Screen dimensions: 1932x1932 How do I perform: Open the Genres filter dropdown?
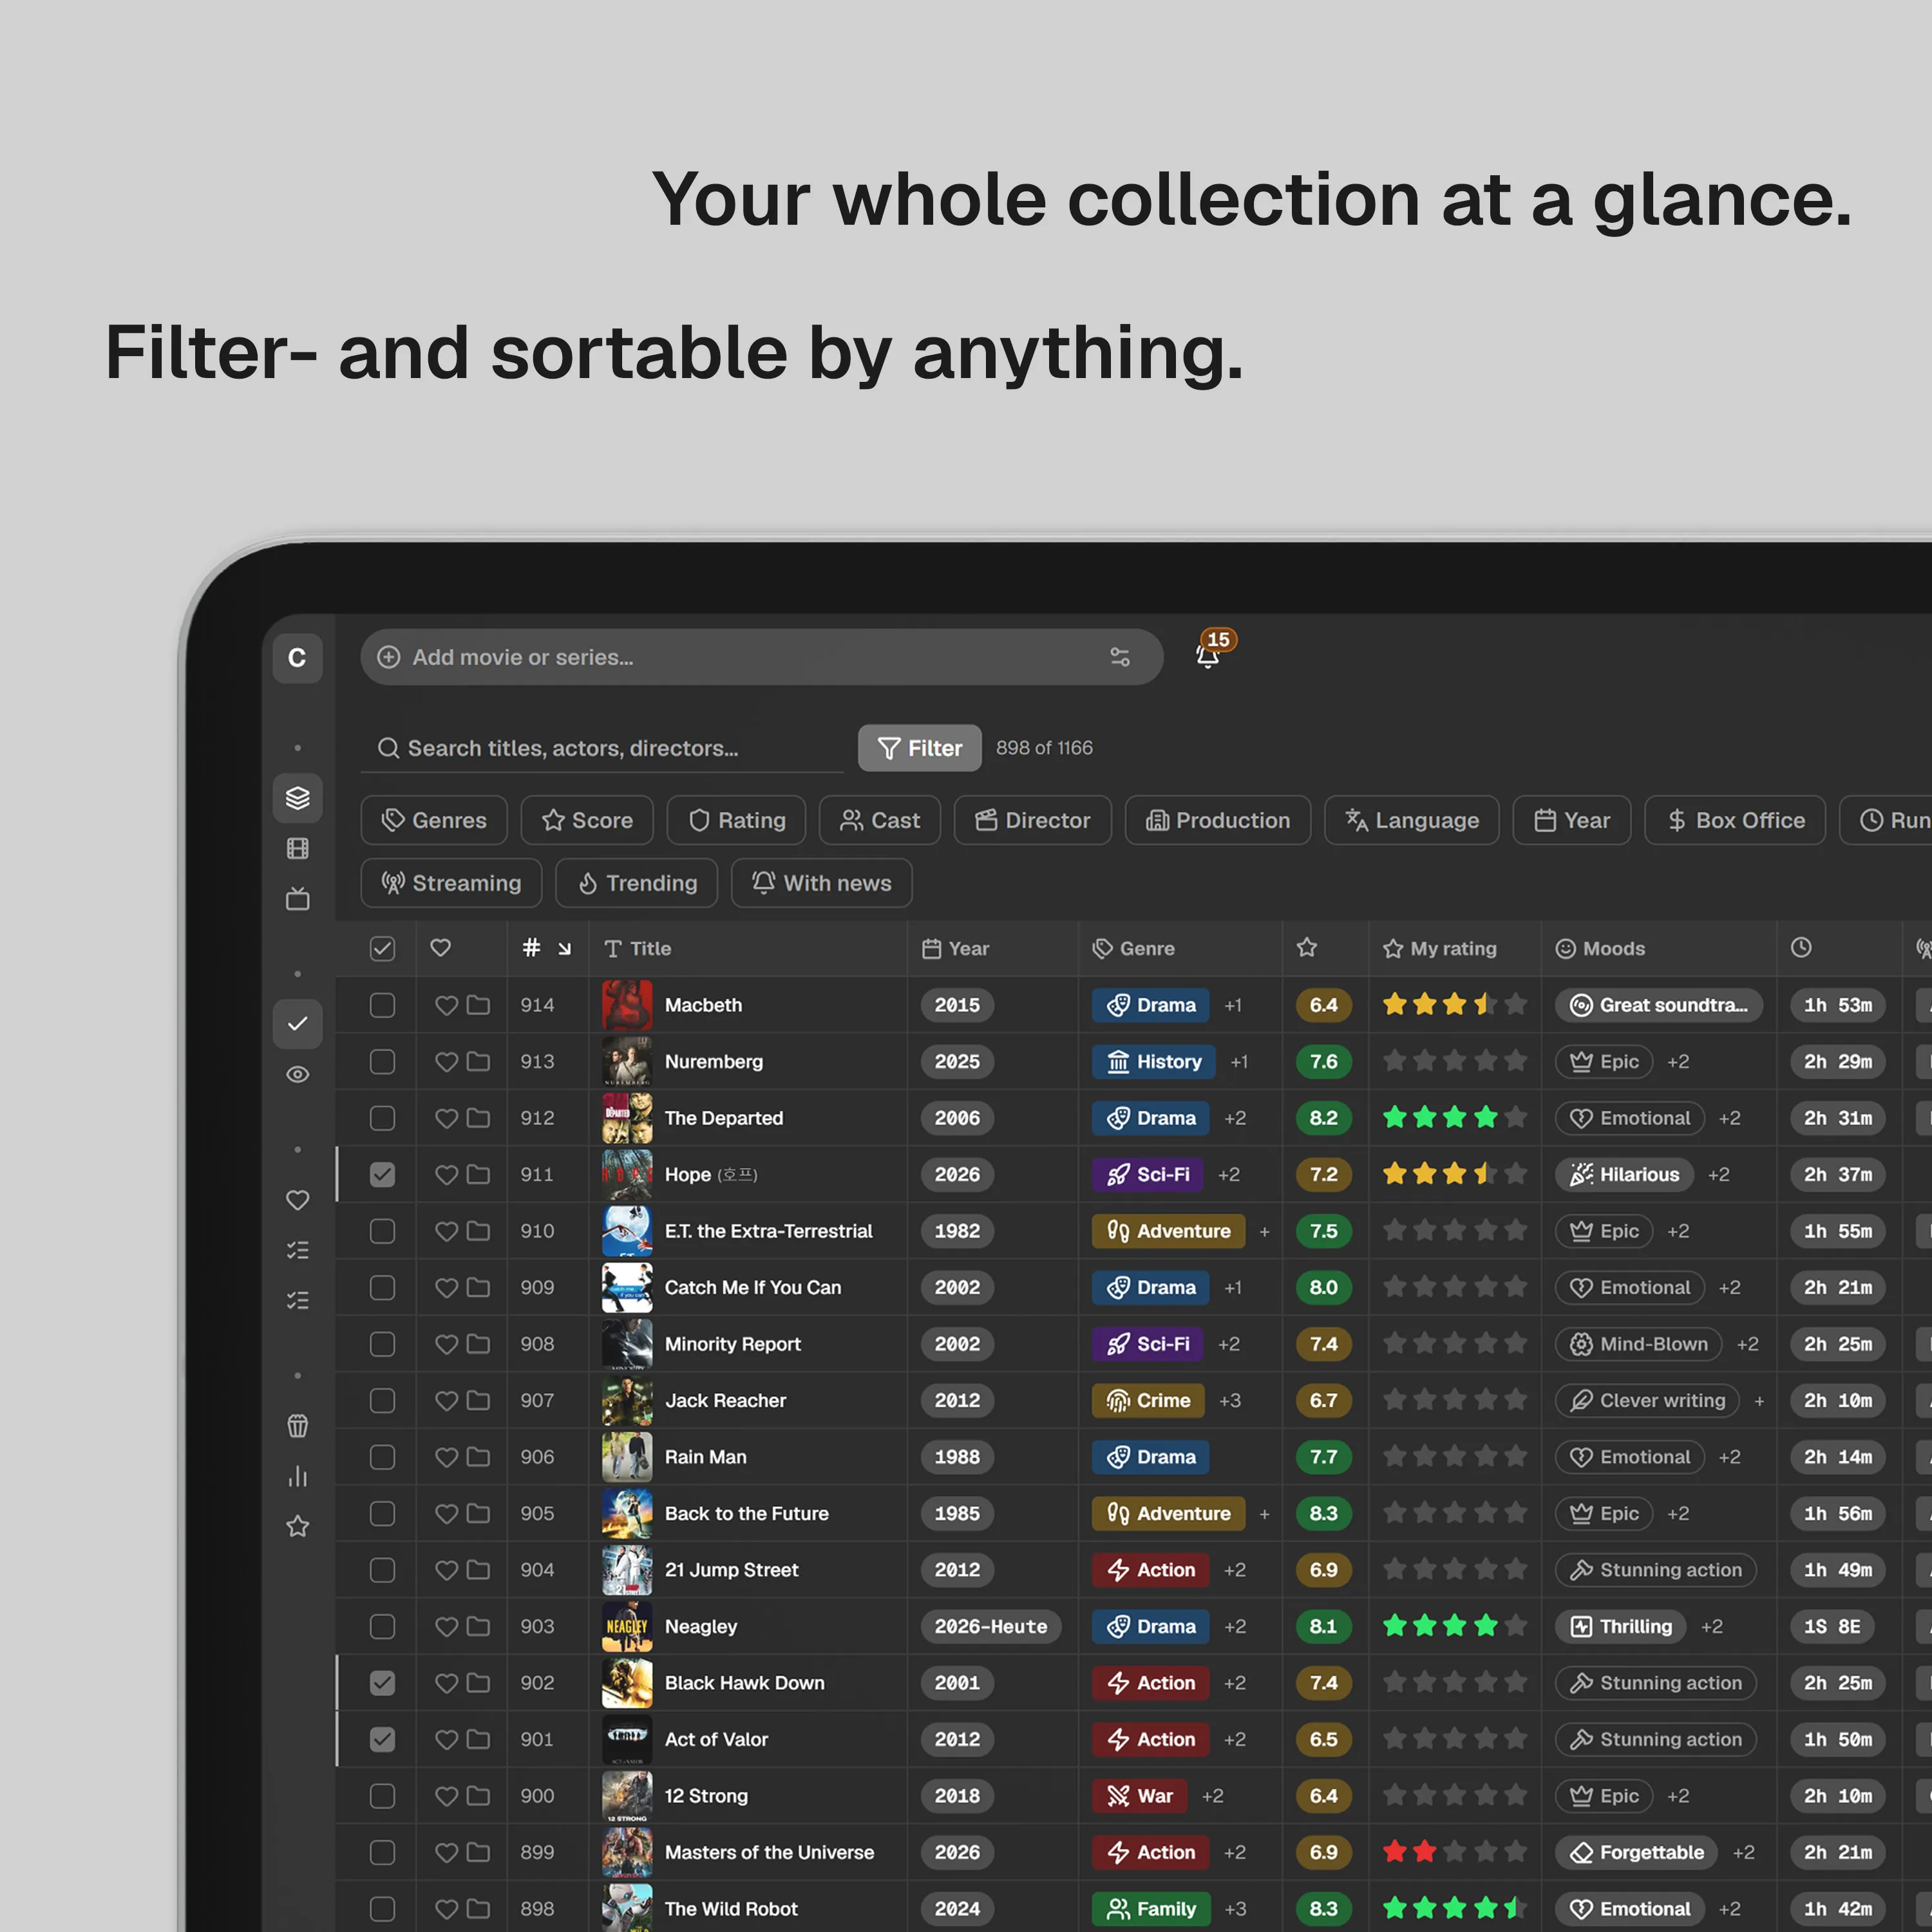click(x=434, y=820)
